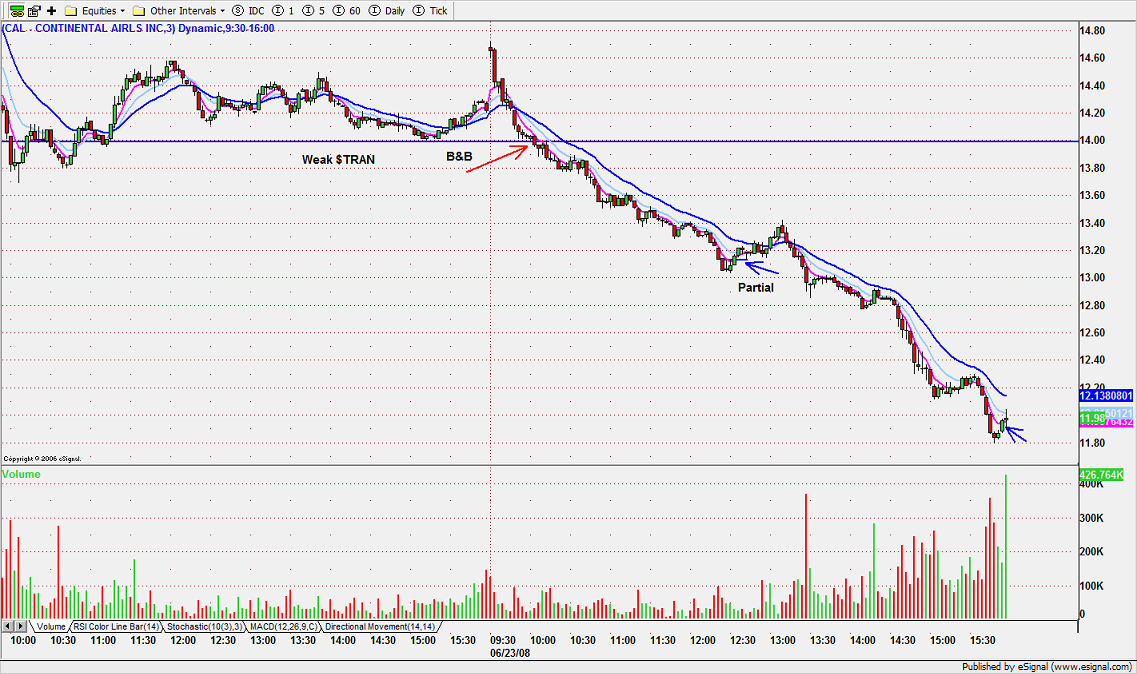Click the 09:30 time axis label
The image size is (1137, 674).
[x=503, y=641]
